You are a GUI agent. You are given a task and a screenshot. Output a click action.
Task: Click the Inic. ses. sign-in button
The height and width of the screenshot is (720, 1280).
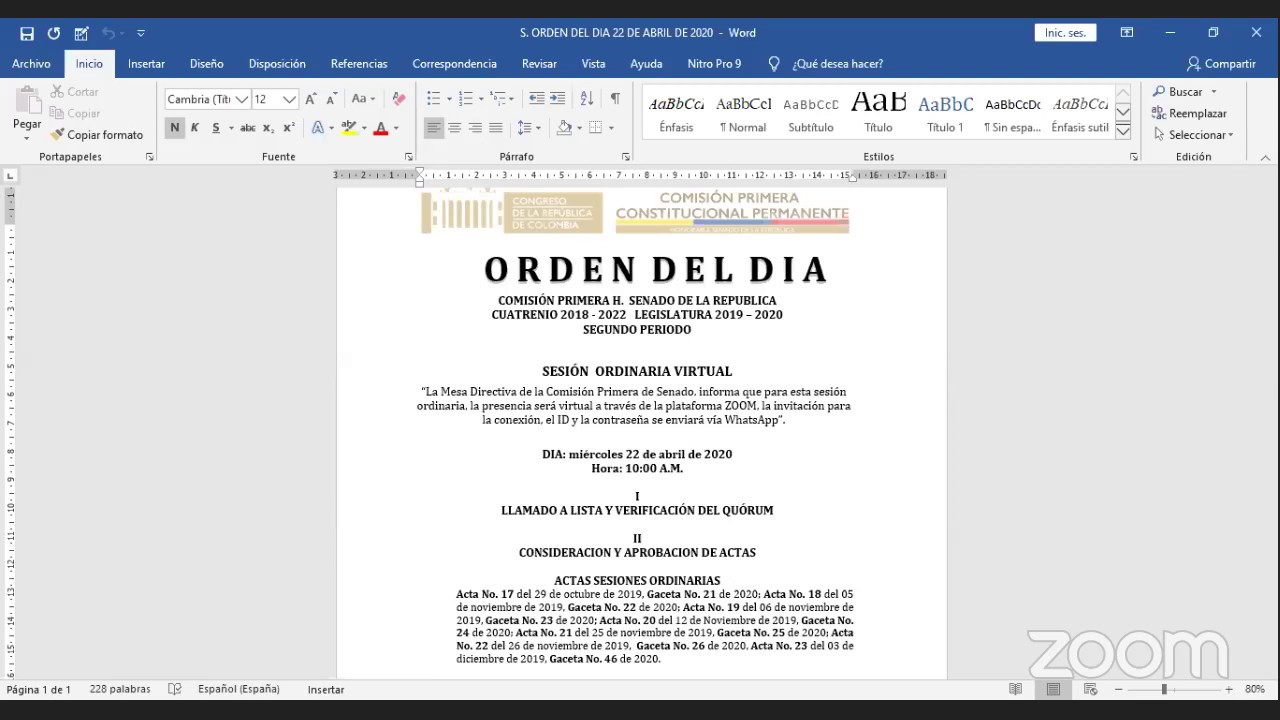pyautogui.click(x=1065, y=33)
